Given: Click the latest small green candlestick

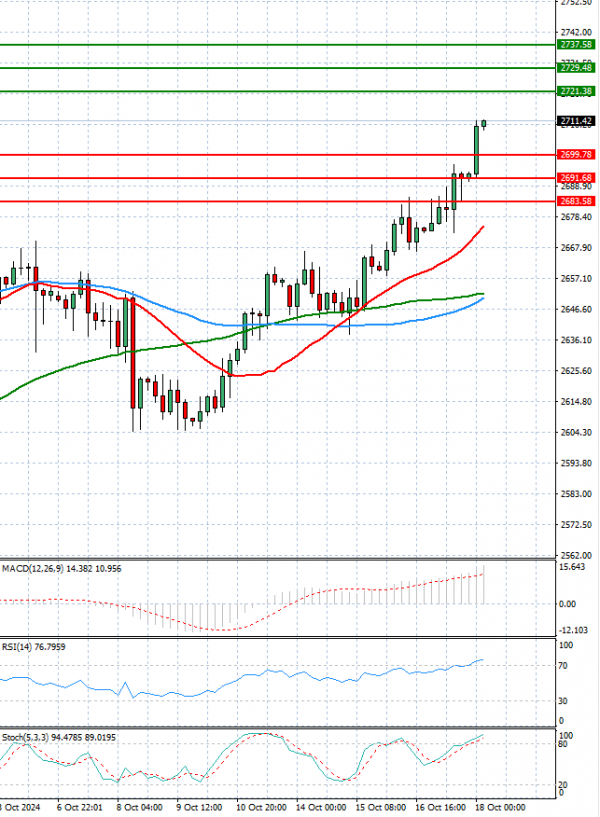Looking at the screenshot, I should pos(484,123).
